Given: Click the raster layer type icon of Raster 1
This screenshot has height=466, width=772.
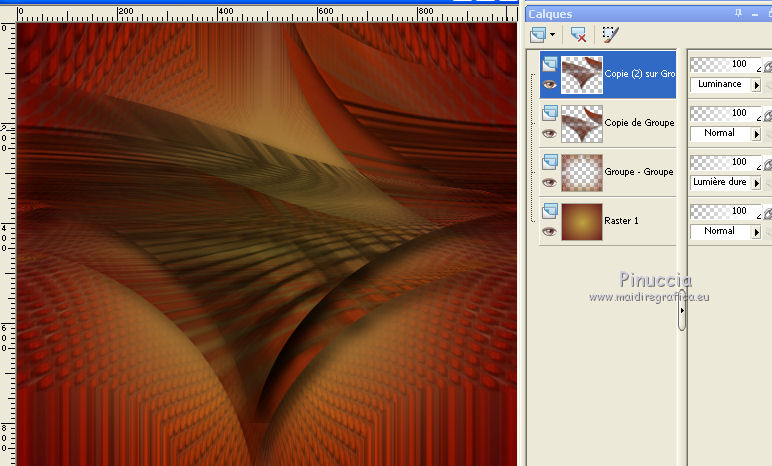Looking at the screenshot, I should (x=550, y=211).
